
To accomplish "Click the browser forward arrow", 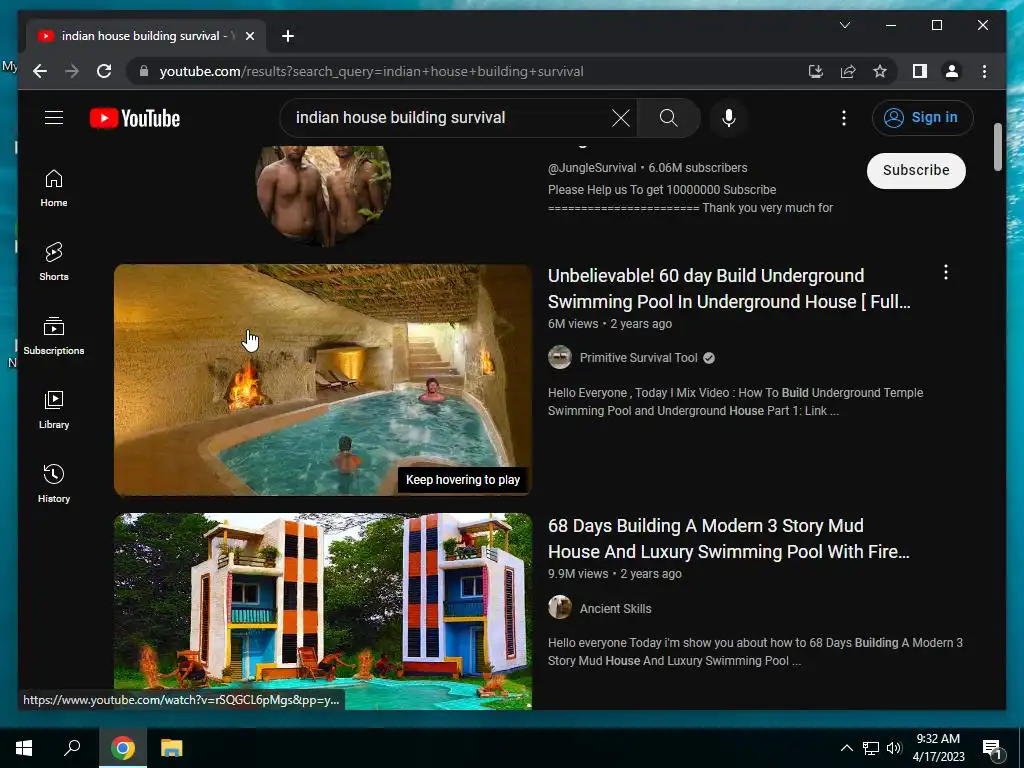I will pos(72,71).
